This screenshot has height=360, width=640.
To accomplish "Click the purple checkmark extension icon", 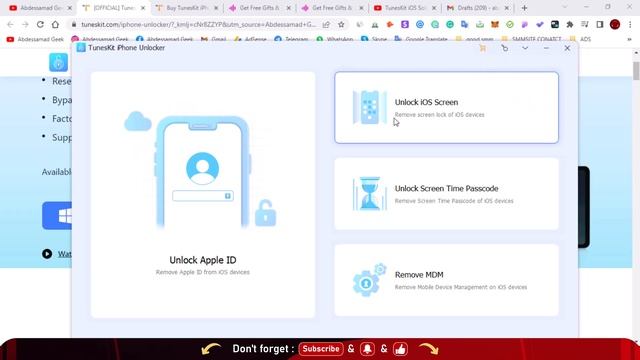I will point(540,24).
